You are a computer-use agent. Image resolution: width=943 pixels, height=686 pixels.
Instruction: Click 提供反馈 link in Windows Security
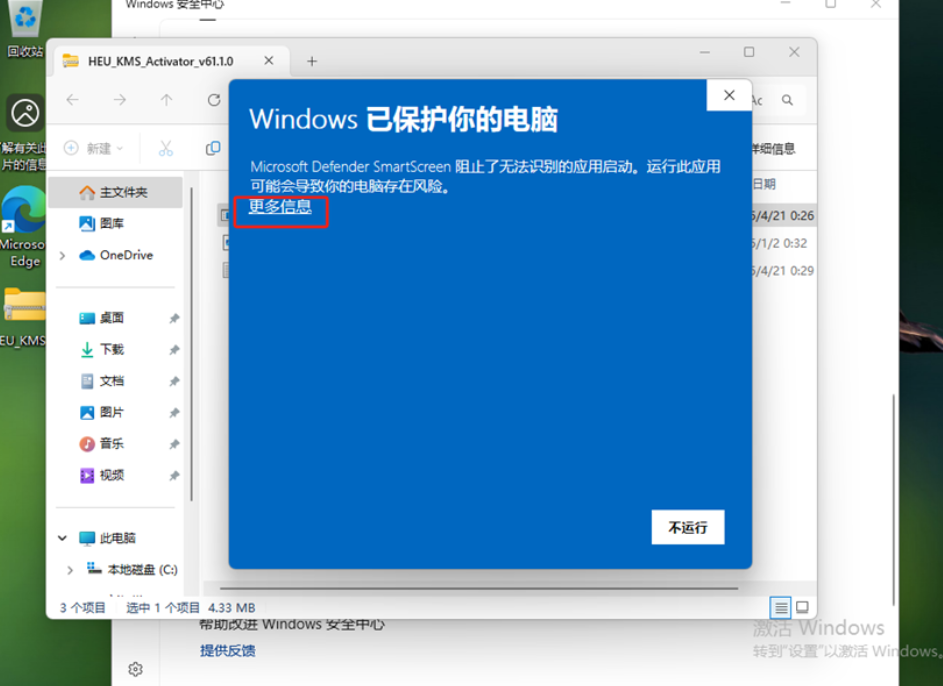click(228, 651)
